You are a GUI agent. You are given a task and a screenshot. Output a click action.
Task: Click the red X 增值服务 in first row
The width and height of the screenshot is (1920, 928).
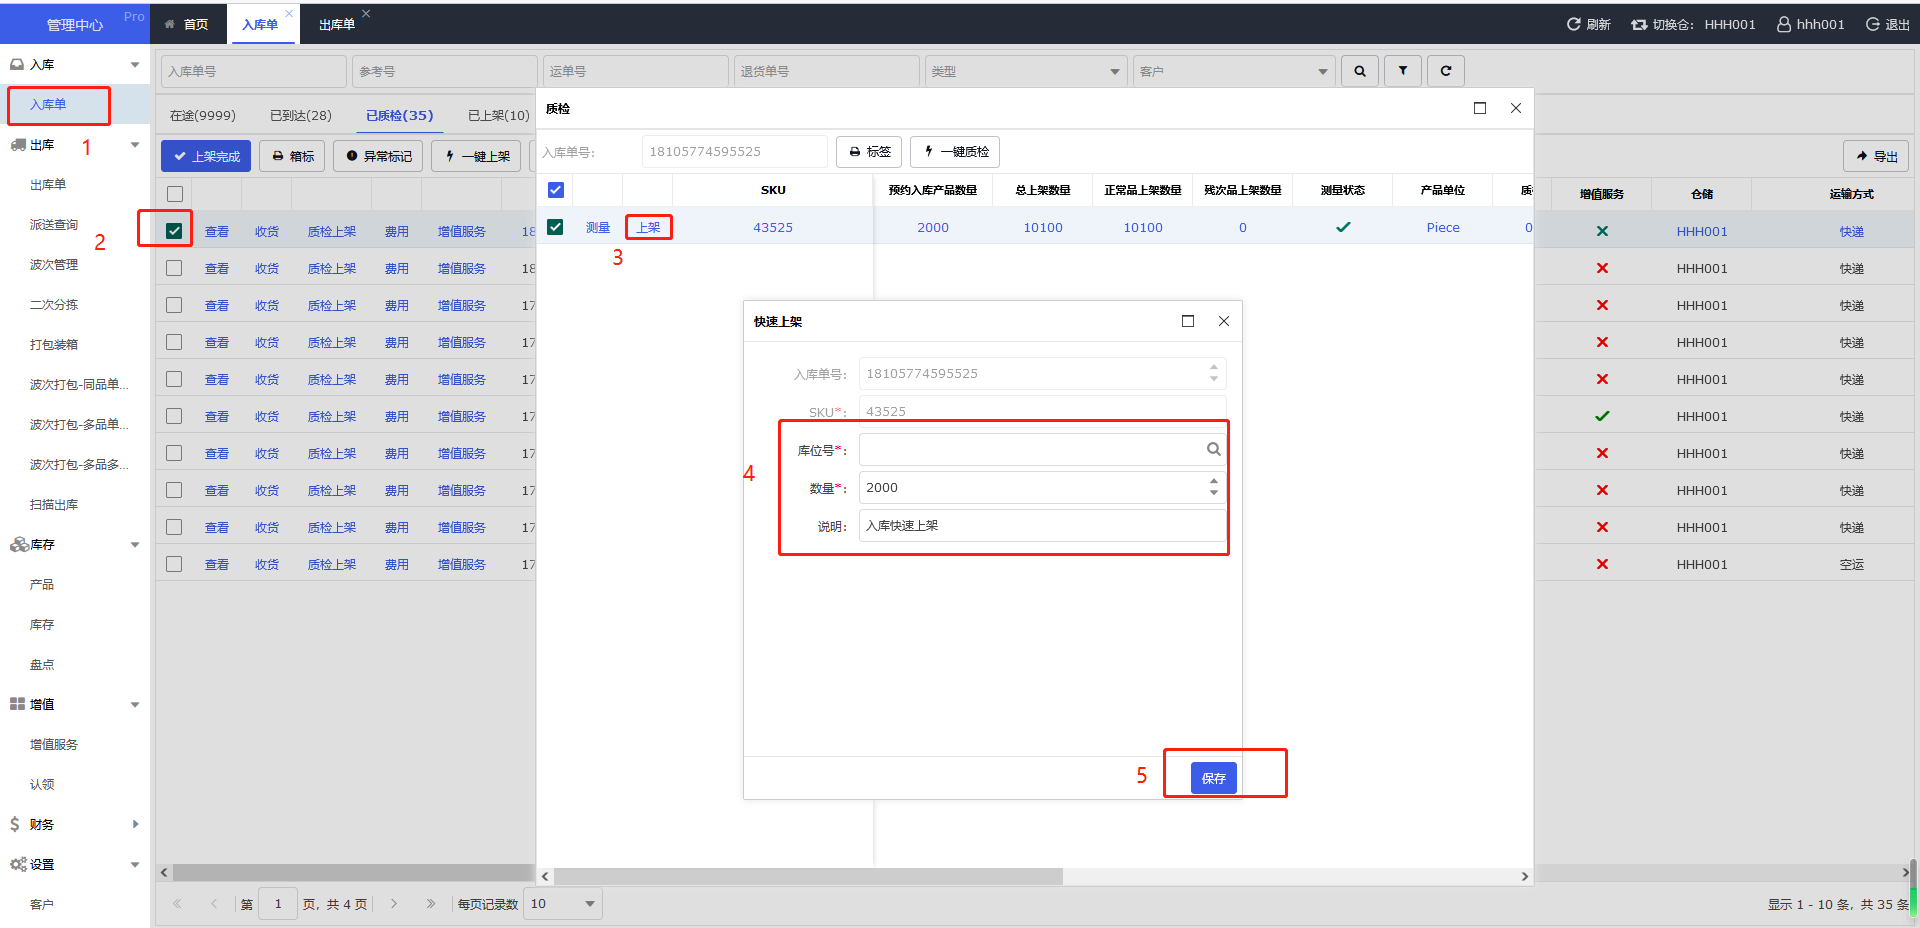[x=1602, y=231]
